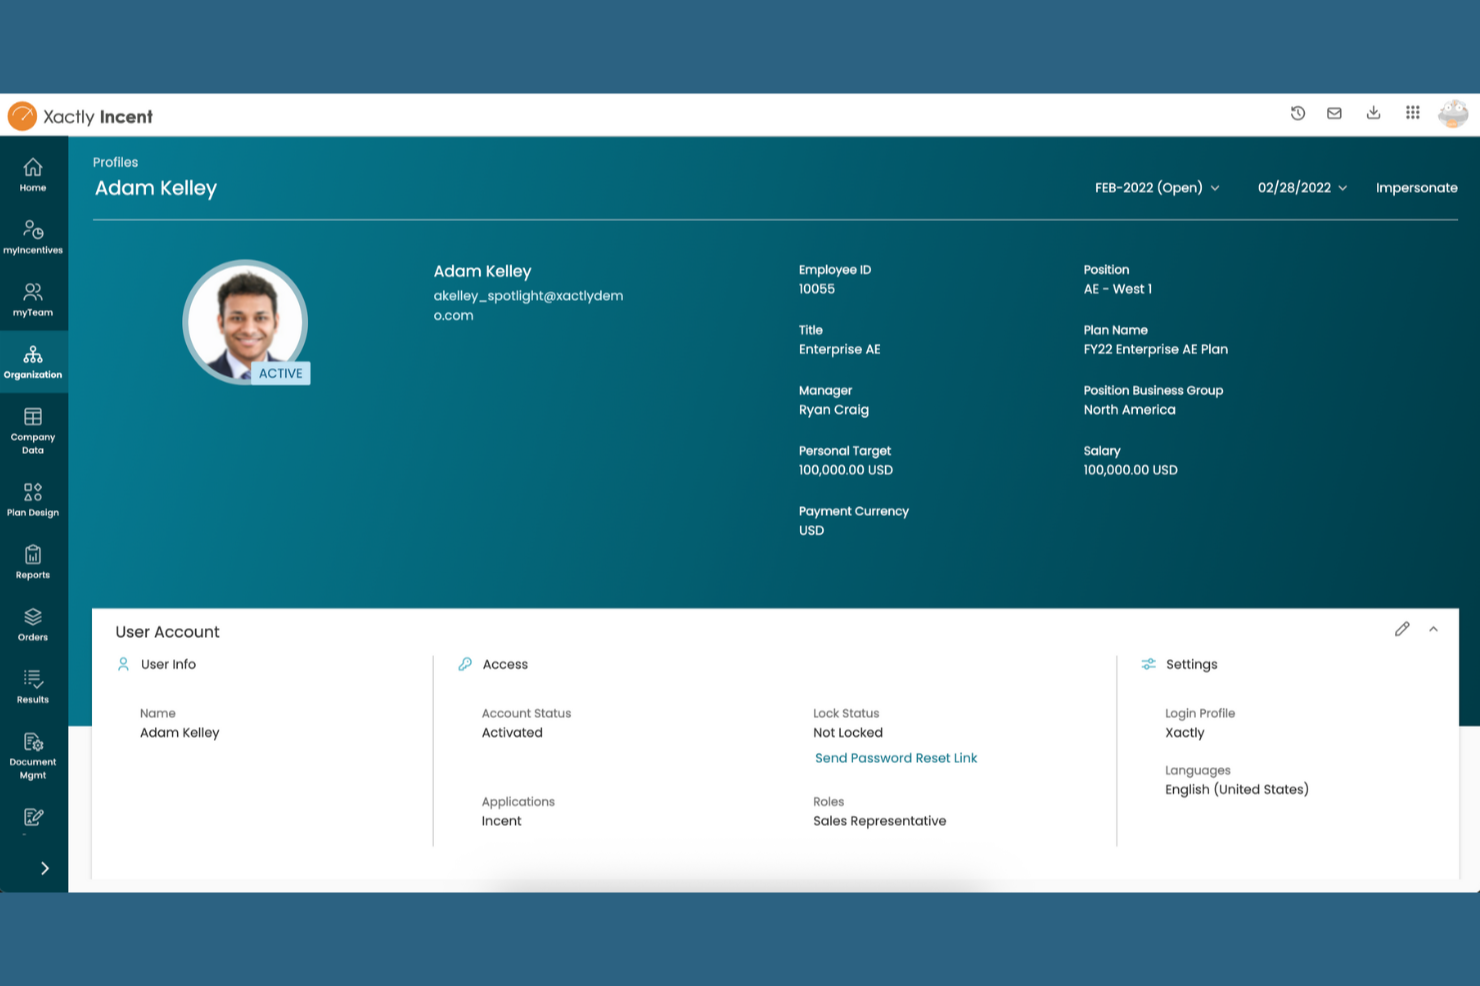Viewport: 1480px width, 986px height.
Task: Click the Impersonate button
Action: 1416,188
